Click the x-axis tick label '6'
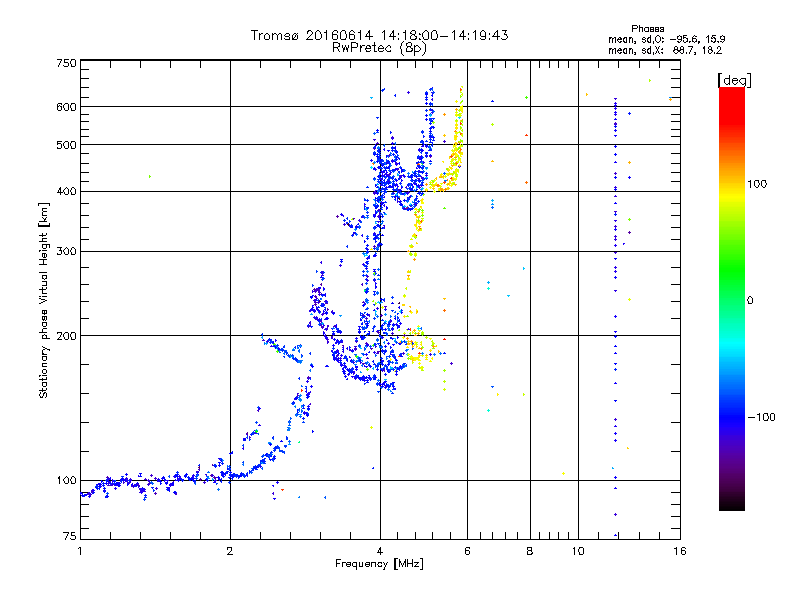The image size is (800, 600). [467, 551]
